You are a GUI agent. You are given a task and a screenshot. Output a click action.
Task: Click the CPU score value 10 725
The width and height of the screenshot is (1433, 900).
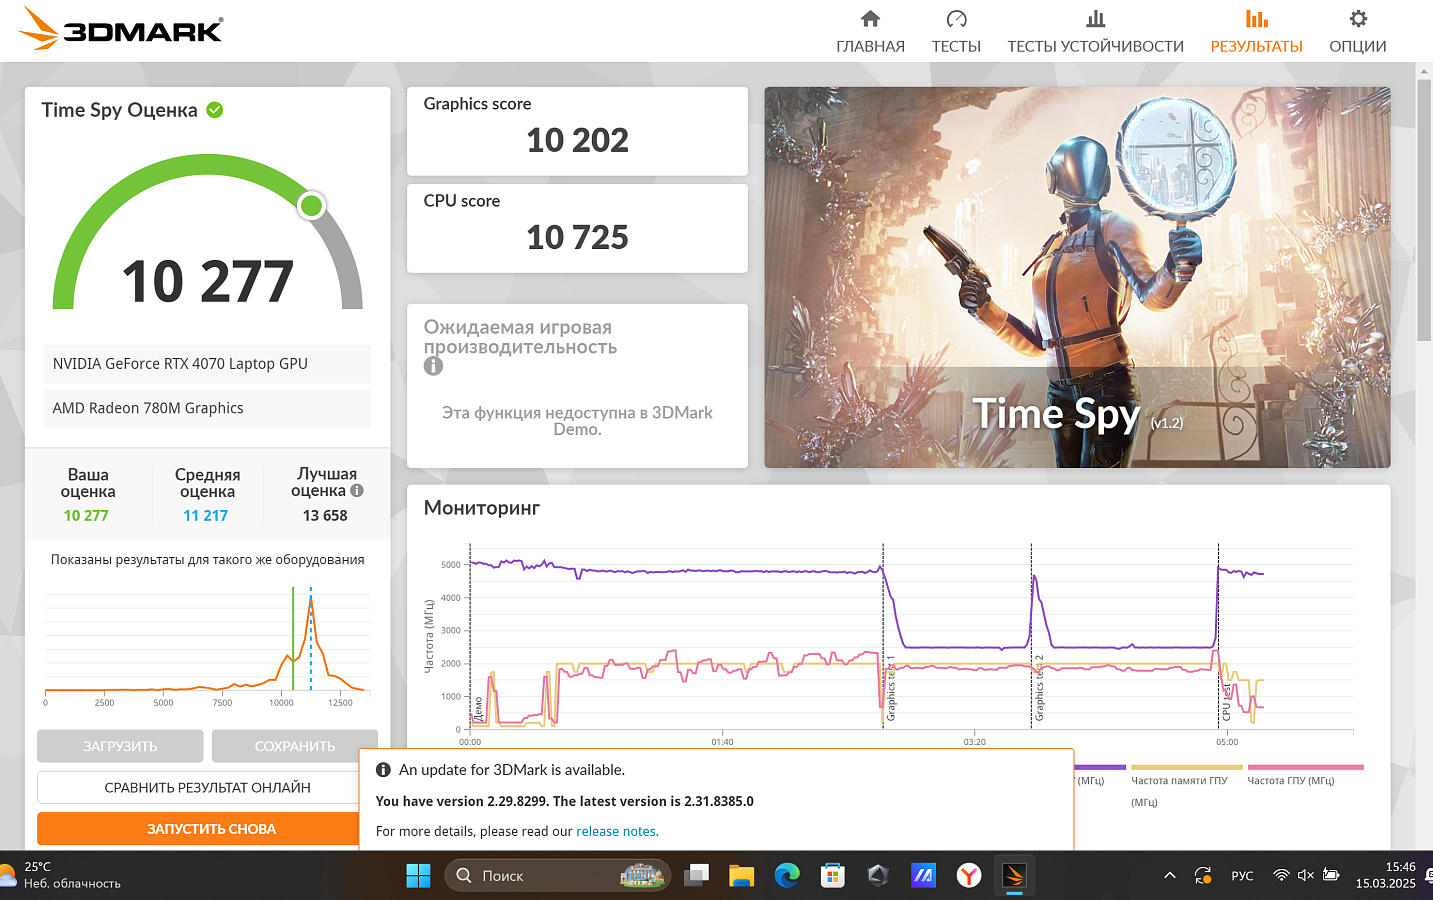click(x=577, y=238)
